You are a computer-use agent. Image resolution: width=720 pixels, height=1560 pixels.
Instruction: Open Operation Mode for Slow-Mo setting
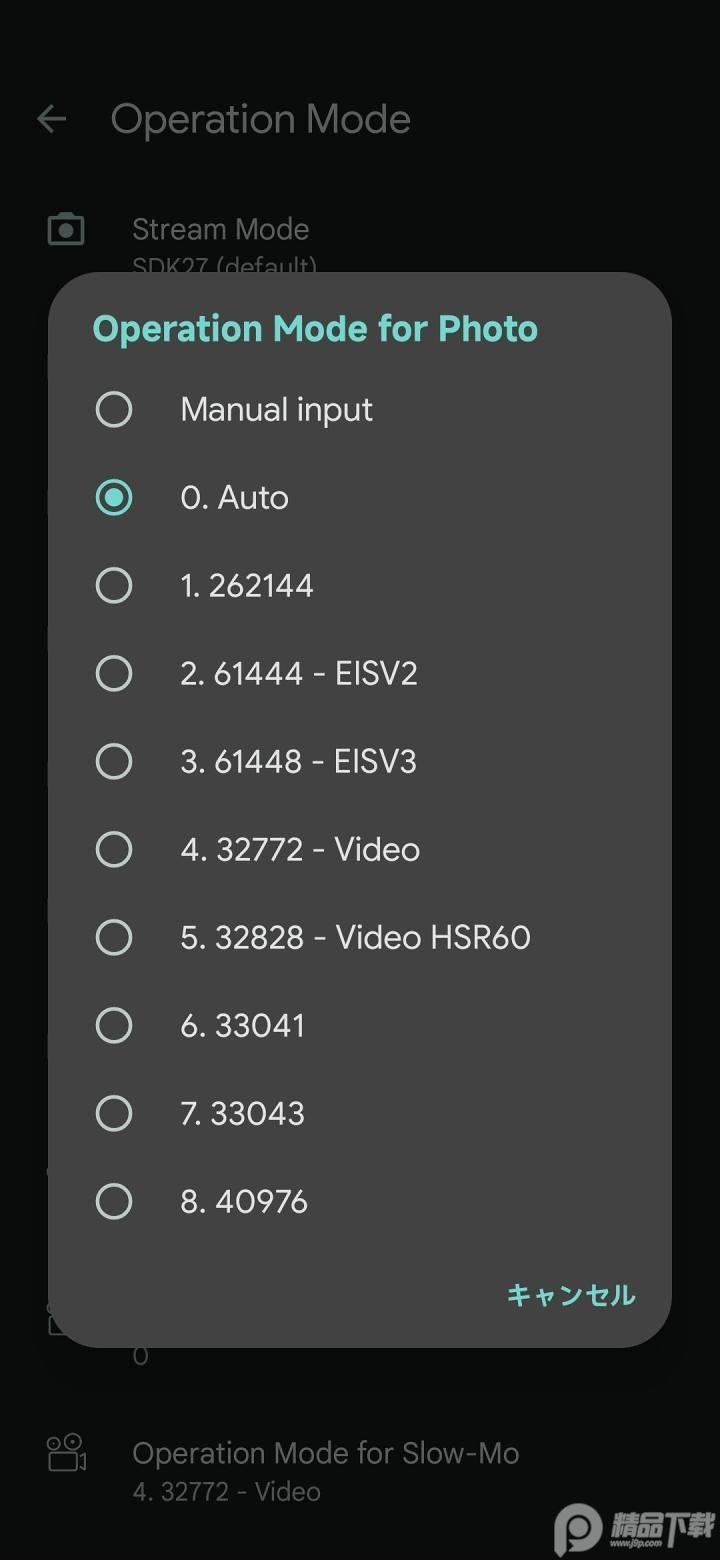[x=325, y=1470]
